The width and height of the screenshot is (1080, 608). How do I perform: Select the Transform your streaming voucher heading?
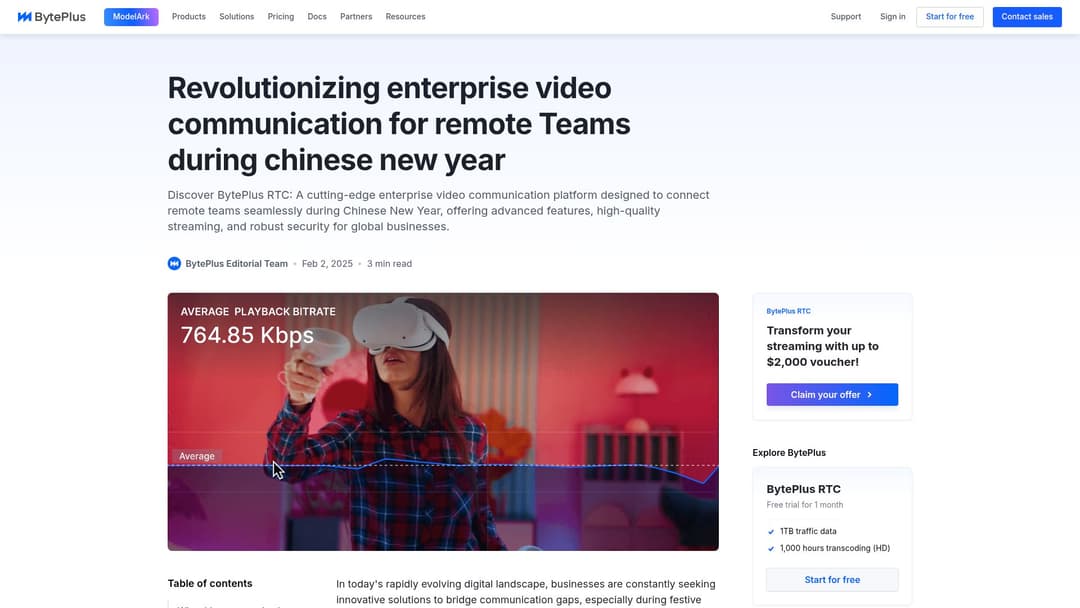point(822,346)
